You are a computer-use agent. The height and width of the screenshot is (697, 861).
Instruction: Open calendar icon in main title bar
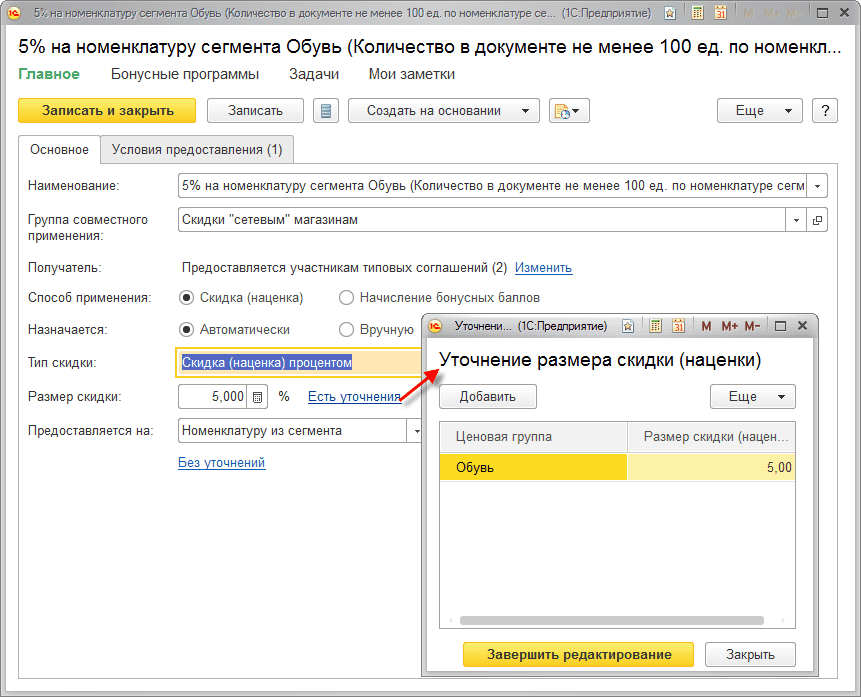pyautogui.click(x=720, y=13)
